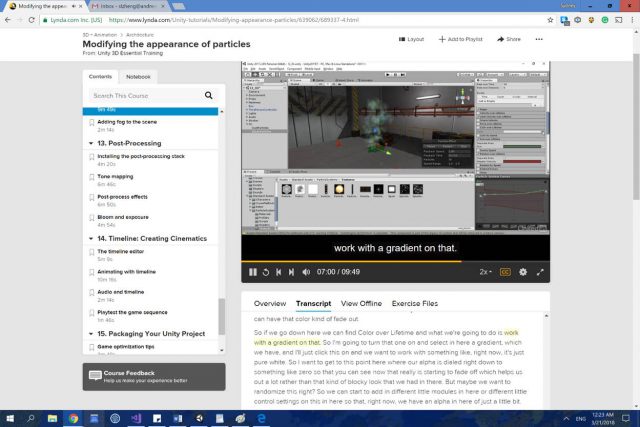
Task: Pause the video playback
Action: [253, 272]
